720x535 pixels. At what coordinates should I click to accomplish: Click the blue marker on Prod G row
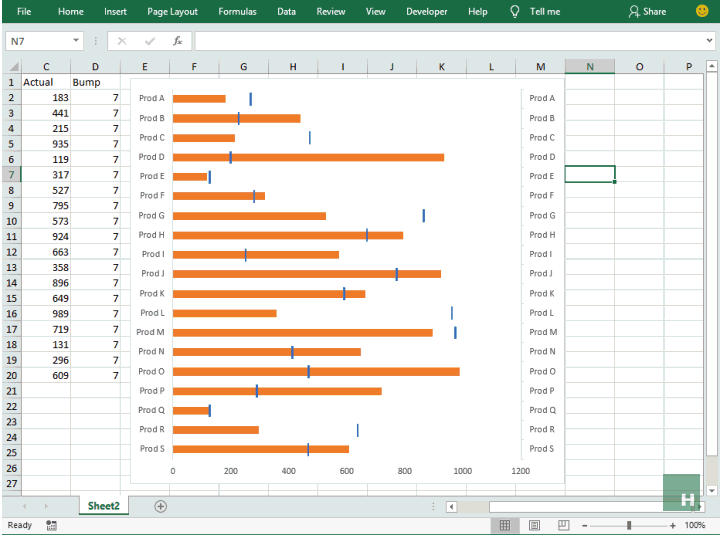[423, 215]
